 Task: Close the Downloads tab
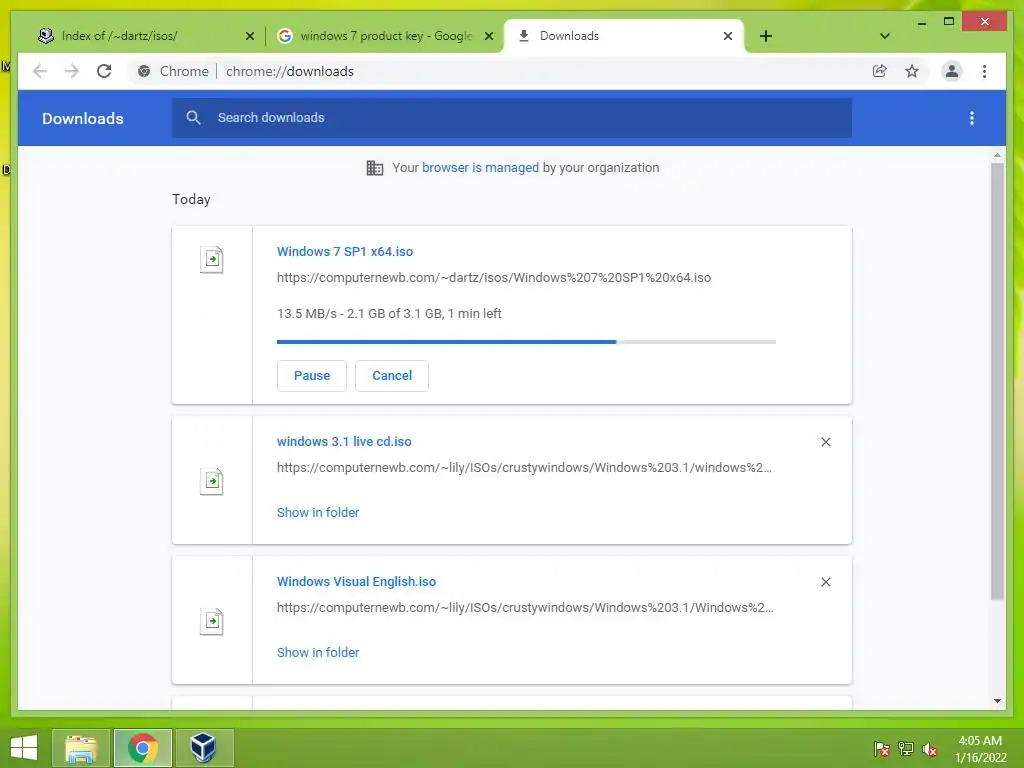(x=728, y=36)
